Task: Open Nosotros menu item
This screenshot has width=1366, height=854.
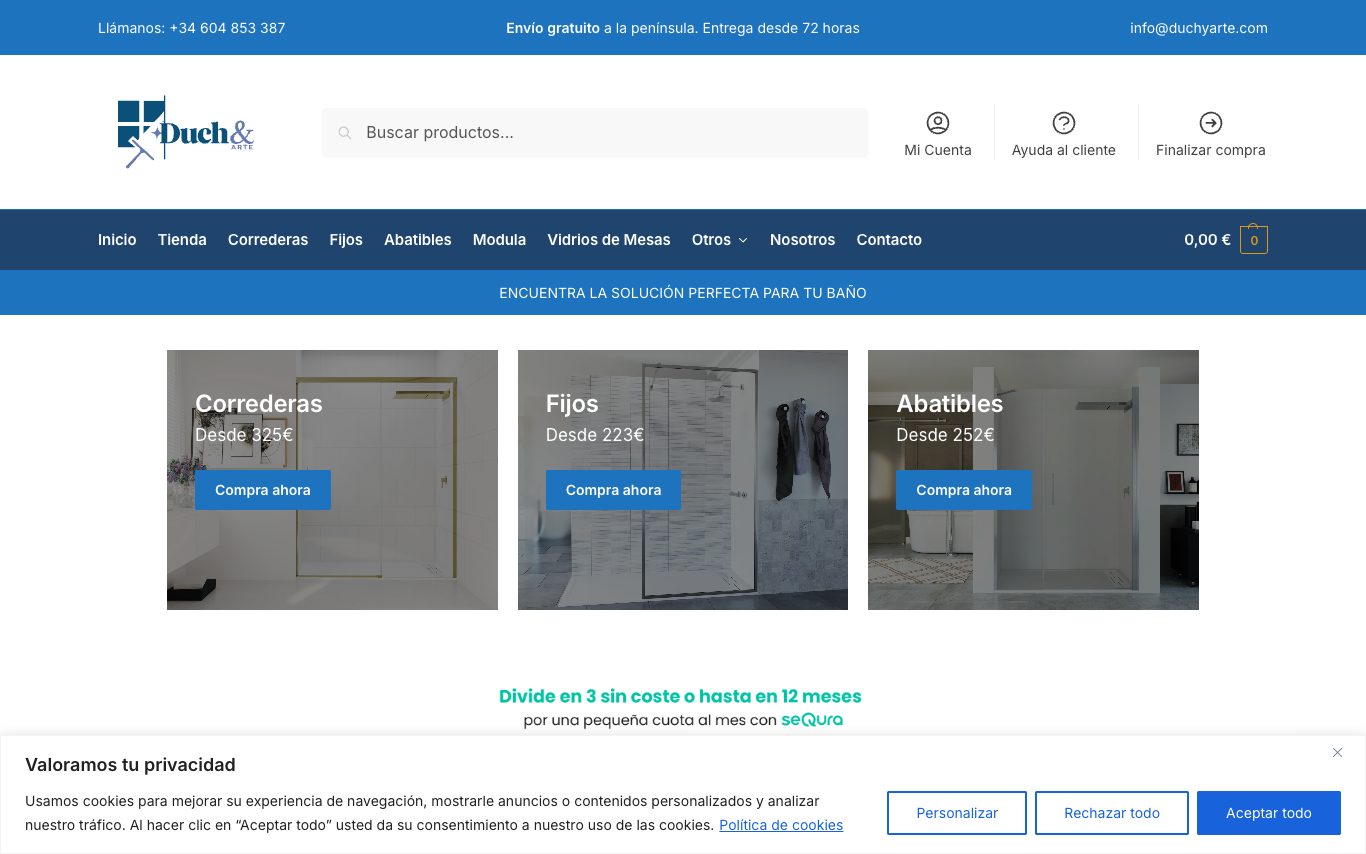Action: click(802, 240)
